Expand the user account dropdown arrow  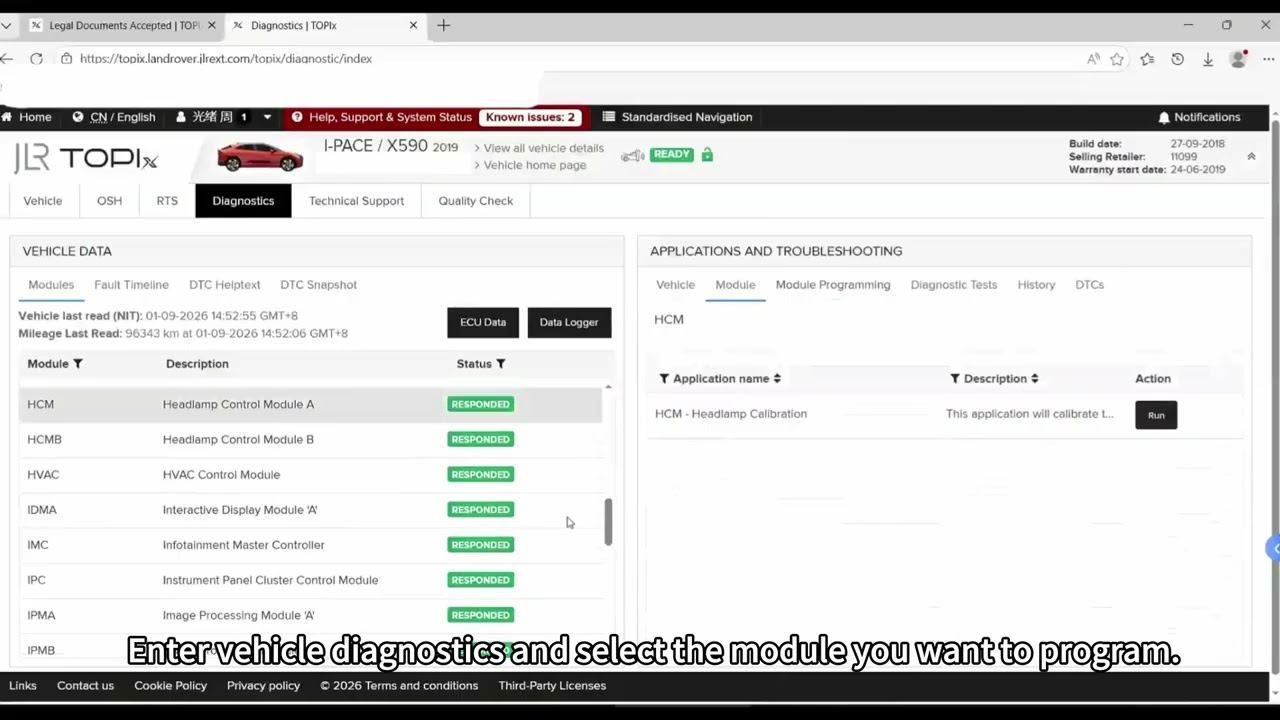[x=267, y=117]
